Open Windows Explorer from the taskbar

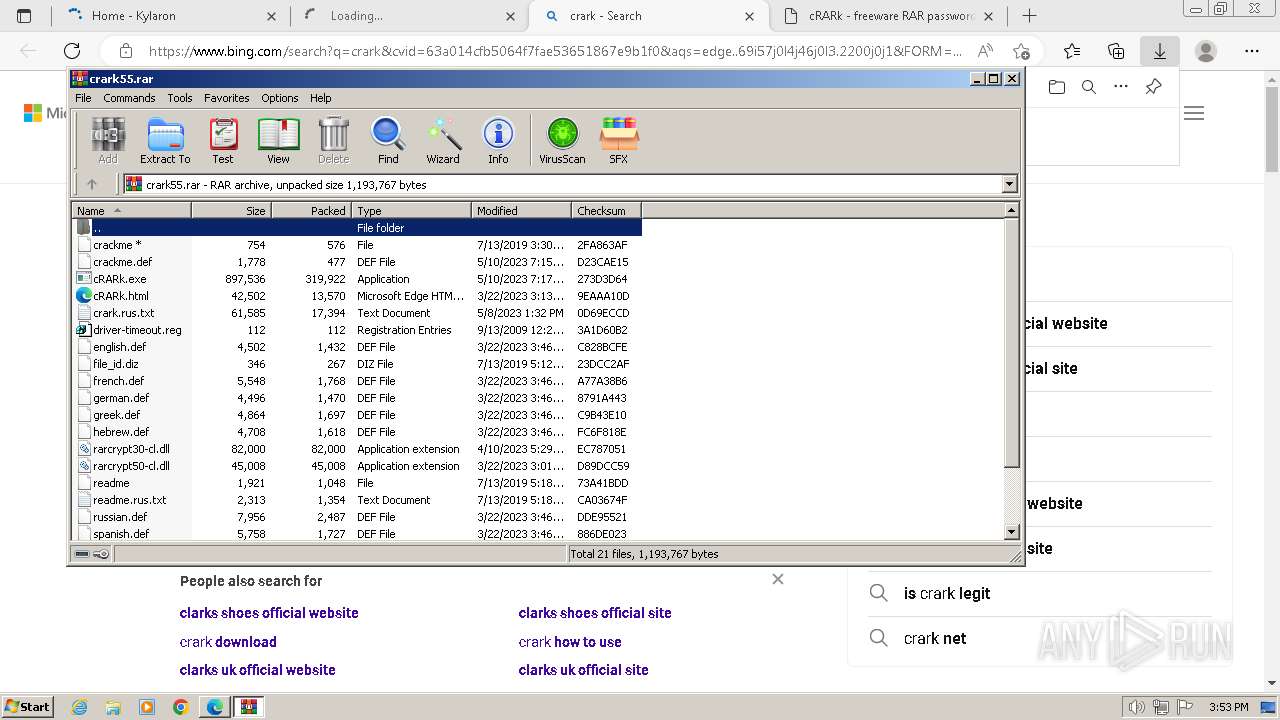(113, 707)
